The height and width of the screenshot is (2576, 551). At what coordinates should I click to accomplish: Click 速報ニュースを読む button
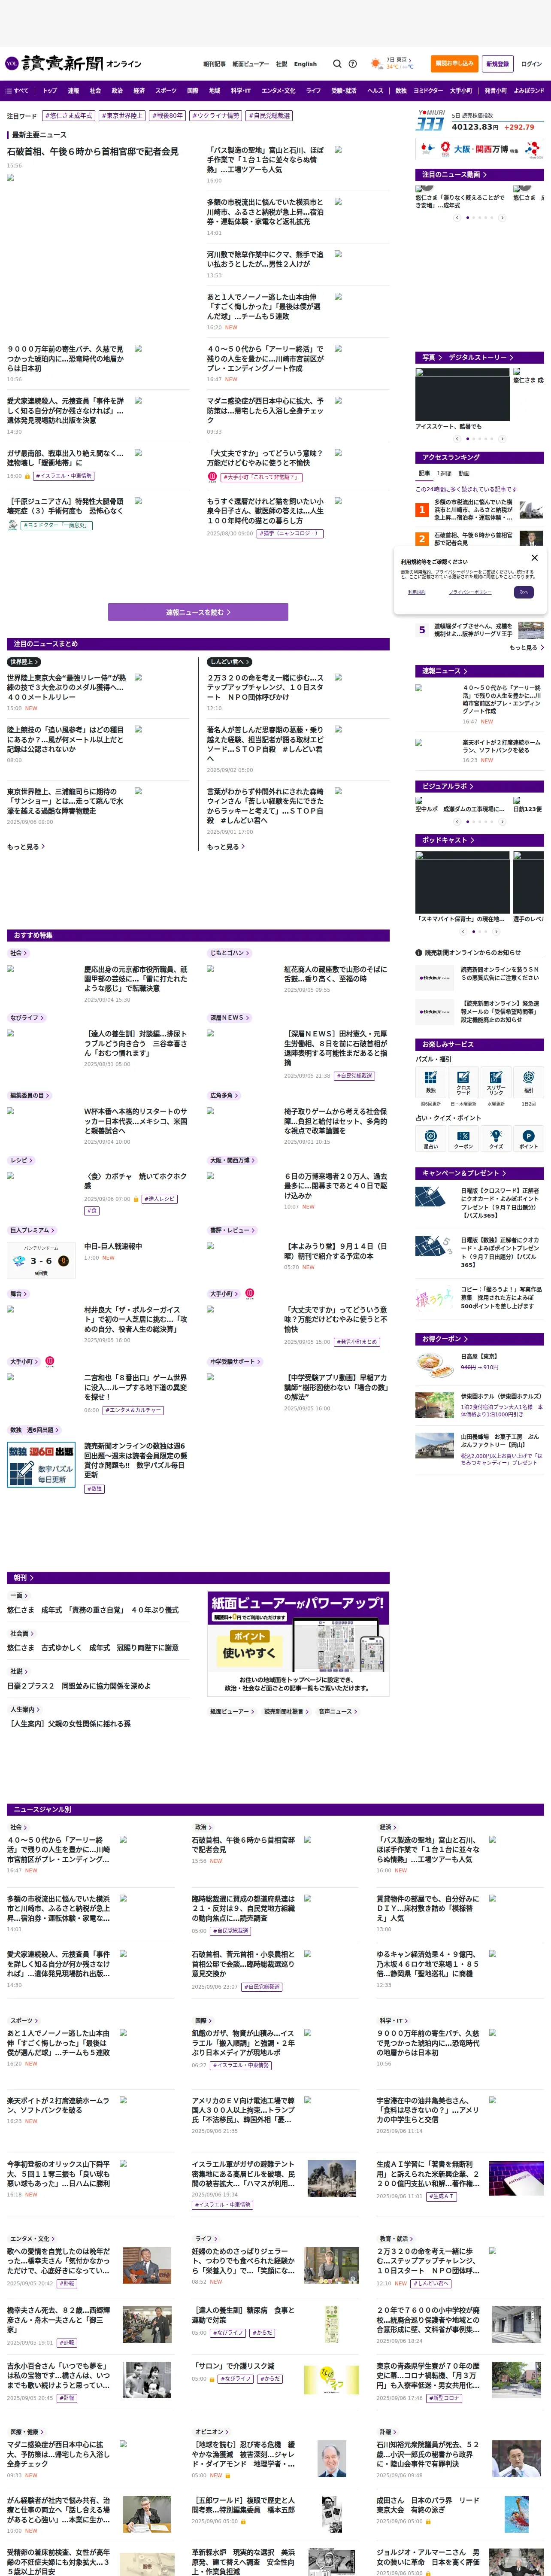pyautogui.click(x=198, y=612)
